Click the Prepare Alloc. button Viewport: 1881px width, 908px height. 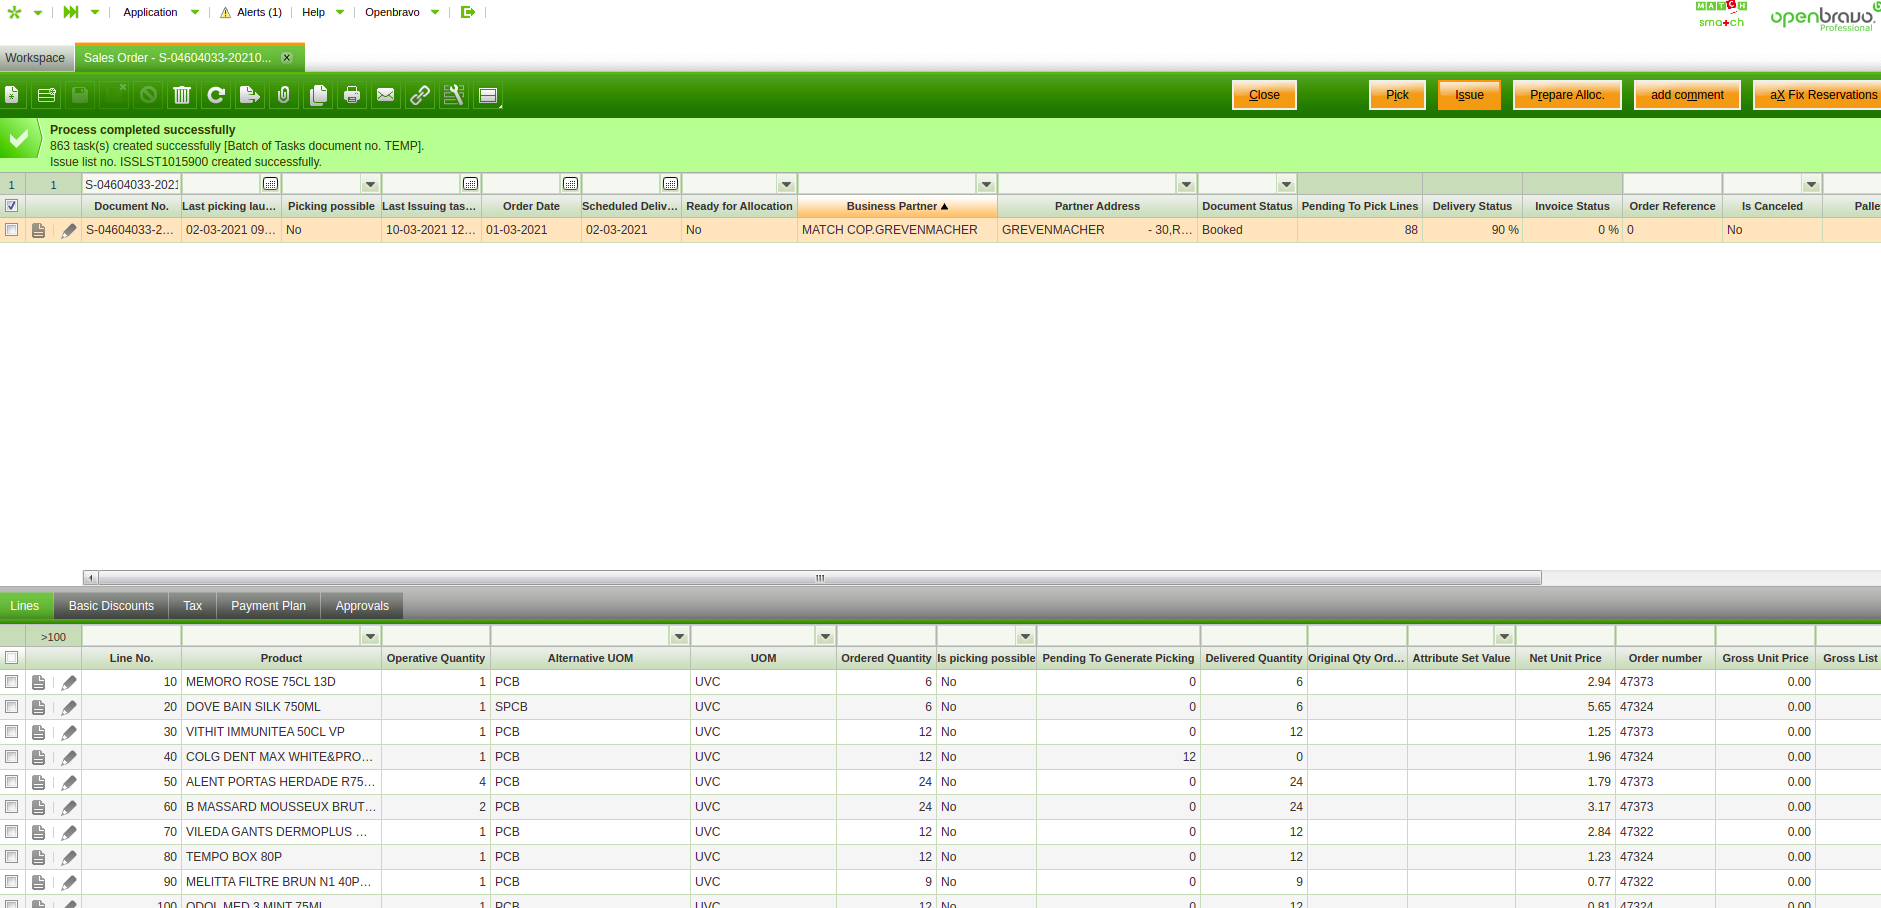(x=1566, y=95)
